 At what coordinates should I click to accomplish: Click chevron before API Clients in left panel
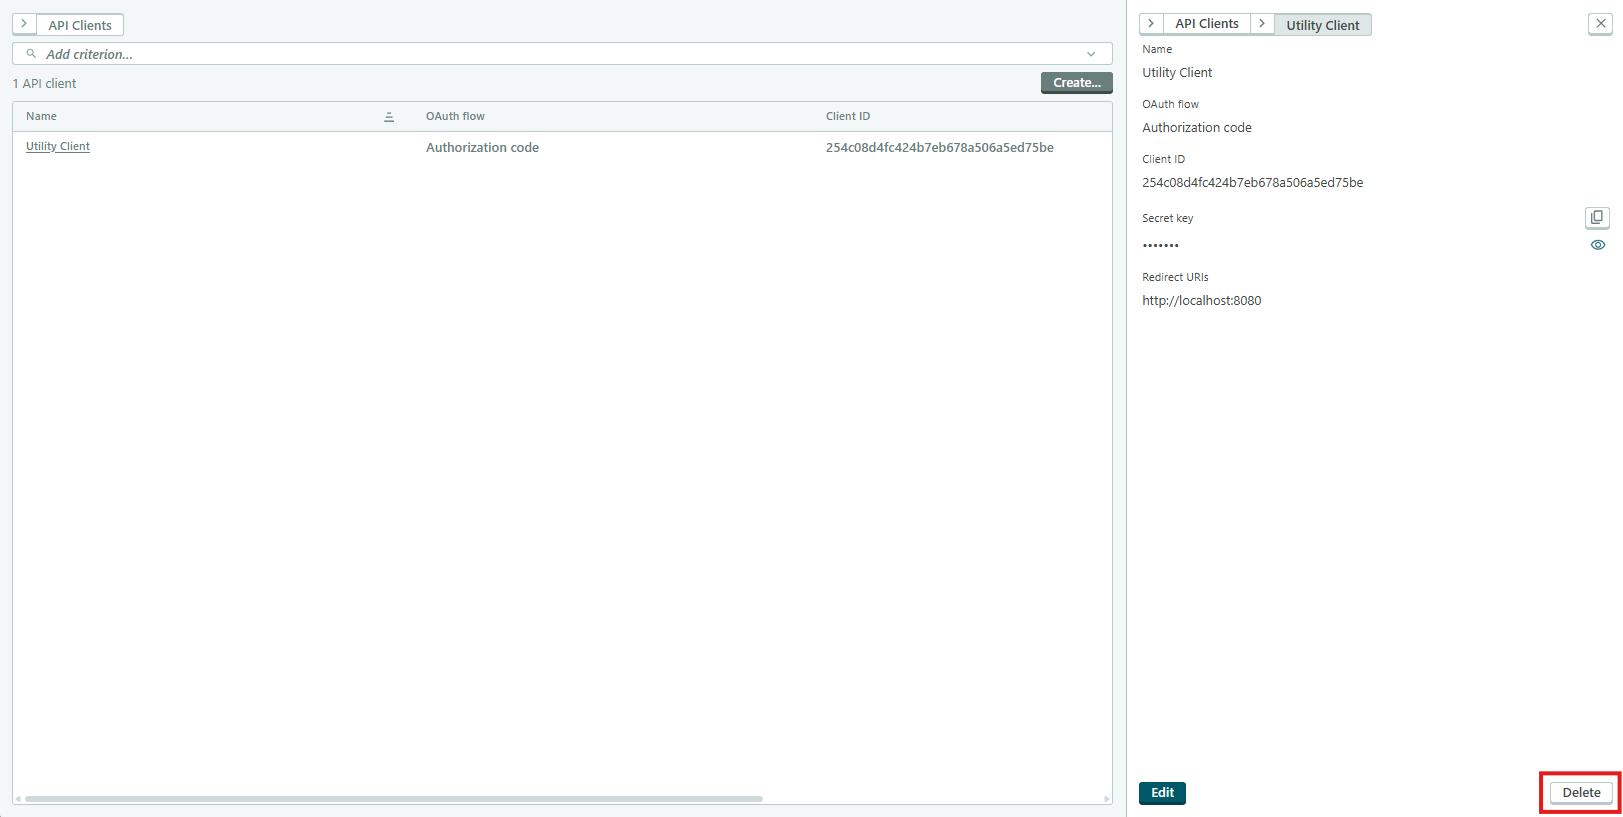point(24,24)
